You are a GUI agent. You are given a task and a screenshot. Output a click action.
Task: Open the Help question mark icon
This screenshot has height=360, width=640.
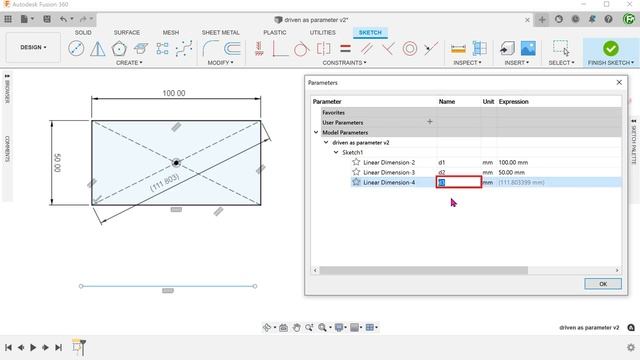click(608, 19)
